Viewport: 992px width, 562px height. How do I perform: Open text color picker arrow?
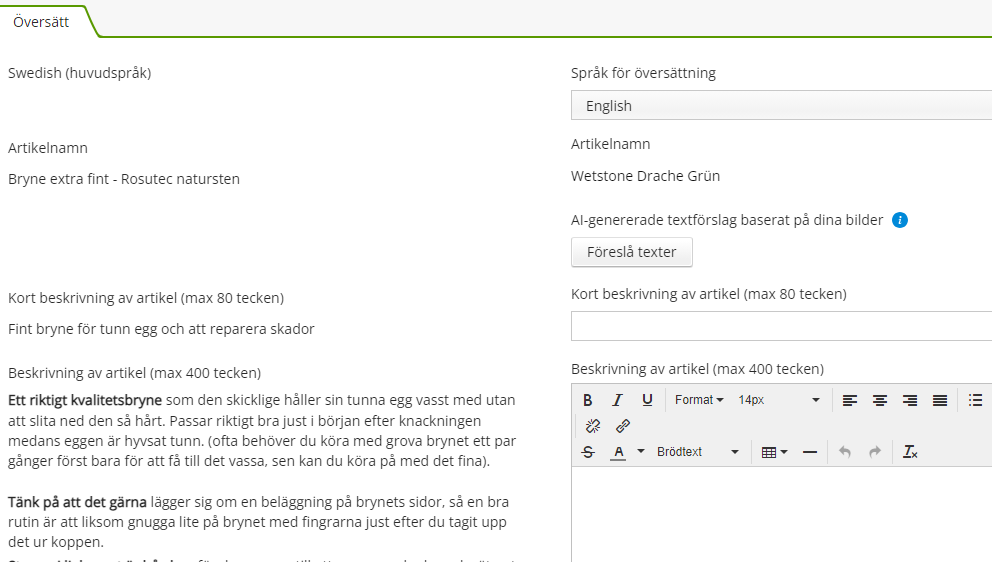click(640, 451)
